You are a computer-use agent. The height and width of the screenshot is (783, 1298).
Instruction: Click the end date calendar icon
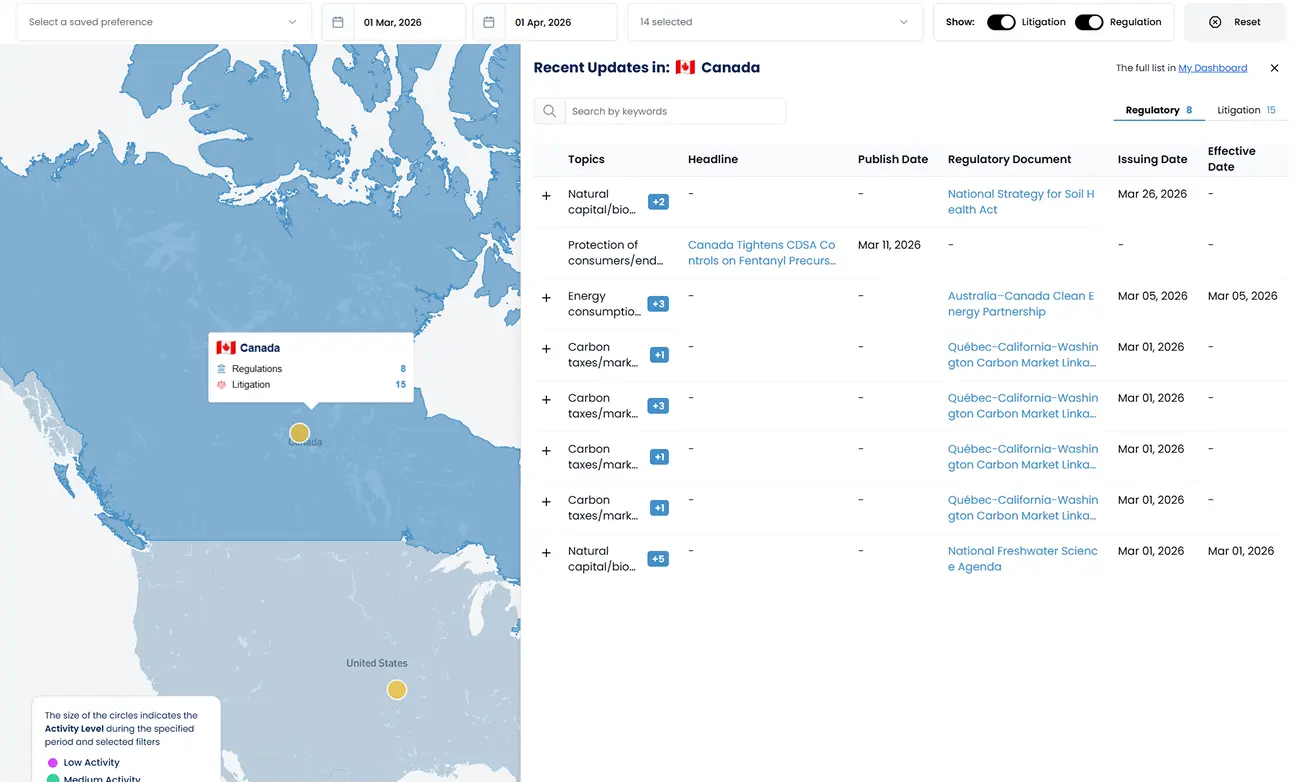pos(489,22)
